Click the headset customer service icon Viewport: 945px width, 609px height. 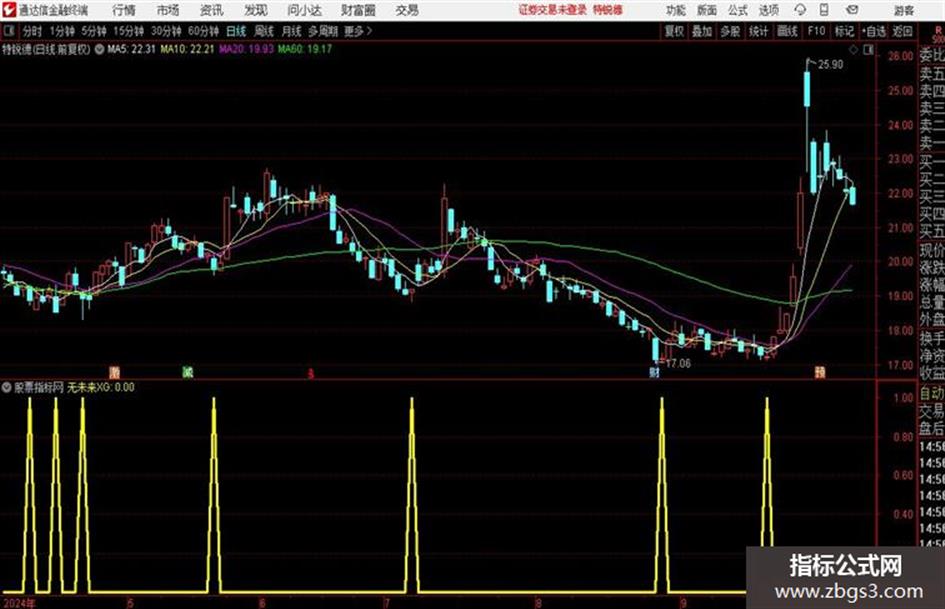point(800,10)
